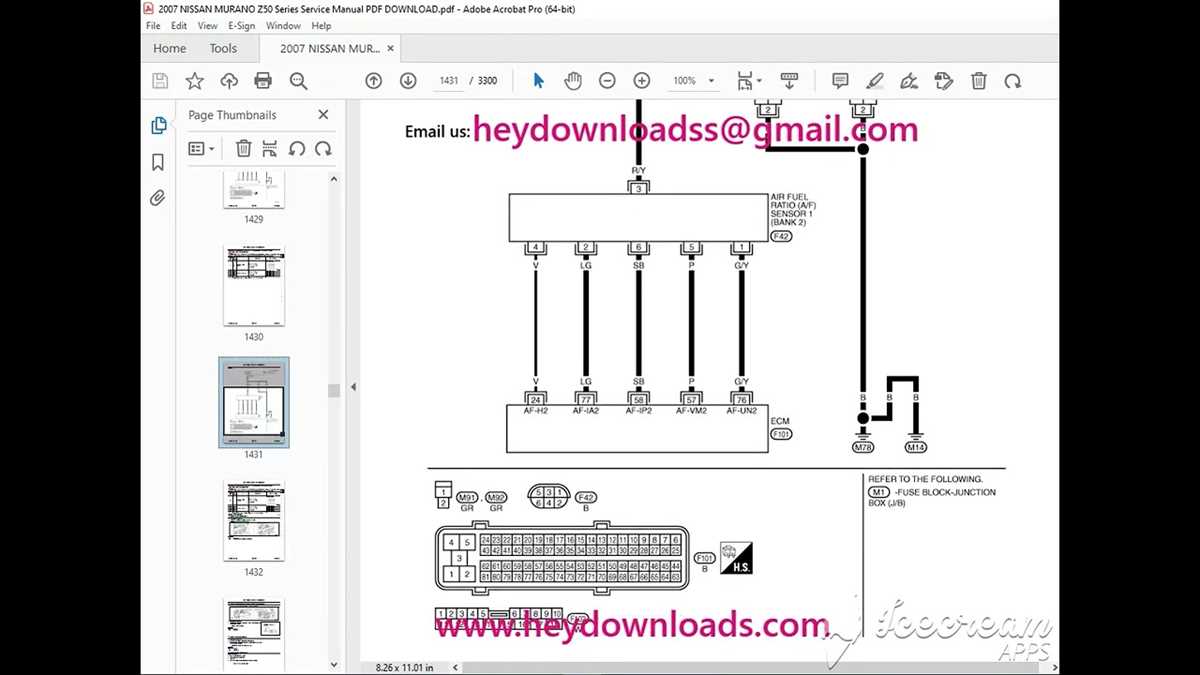Close the Page Thumbnails panel
The height and width of the screenshot is (675, 1200).
(x=323, y=115)
